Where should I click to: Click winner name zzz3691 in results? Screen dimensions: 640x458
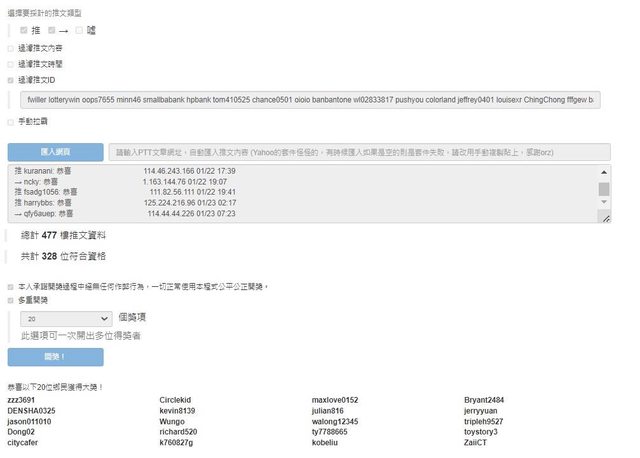21,400
